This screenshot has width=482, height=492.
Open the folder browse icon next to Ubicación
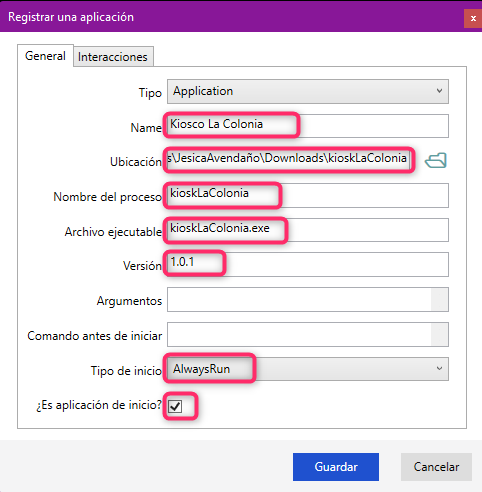(436, 161)
